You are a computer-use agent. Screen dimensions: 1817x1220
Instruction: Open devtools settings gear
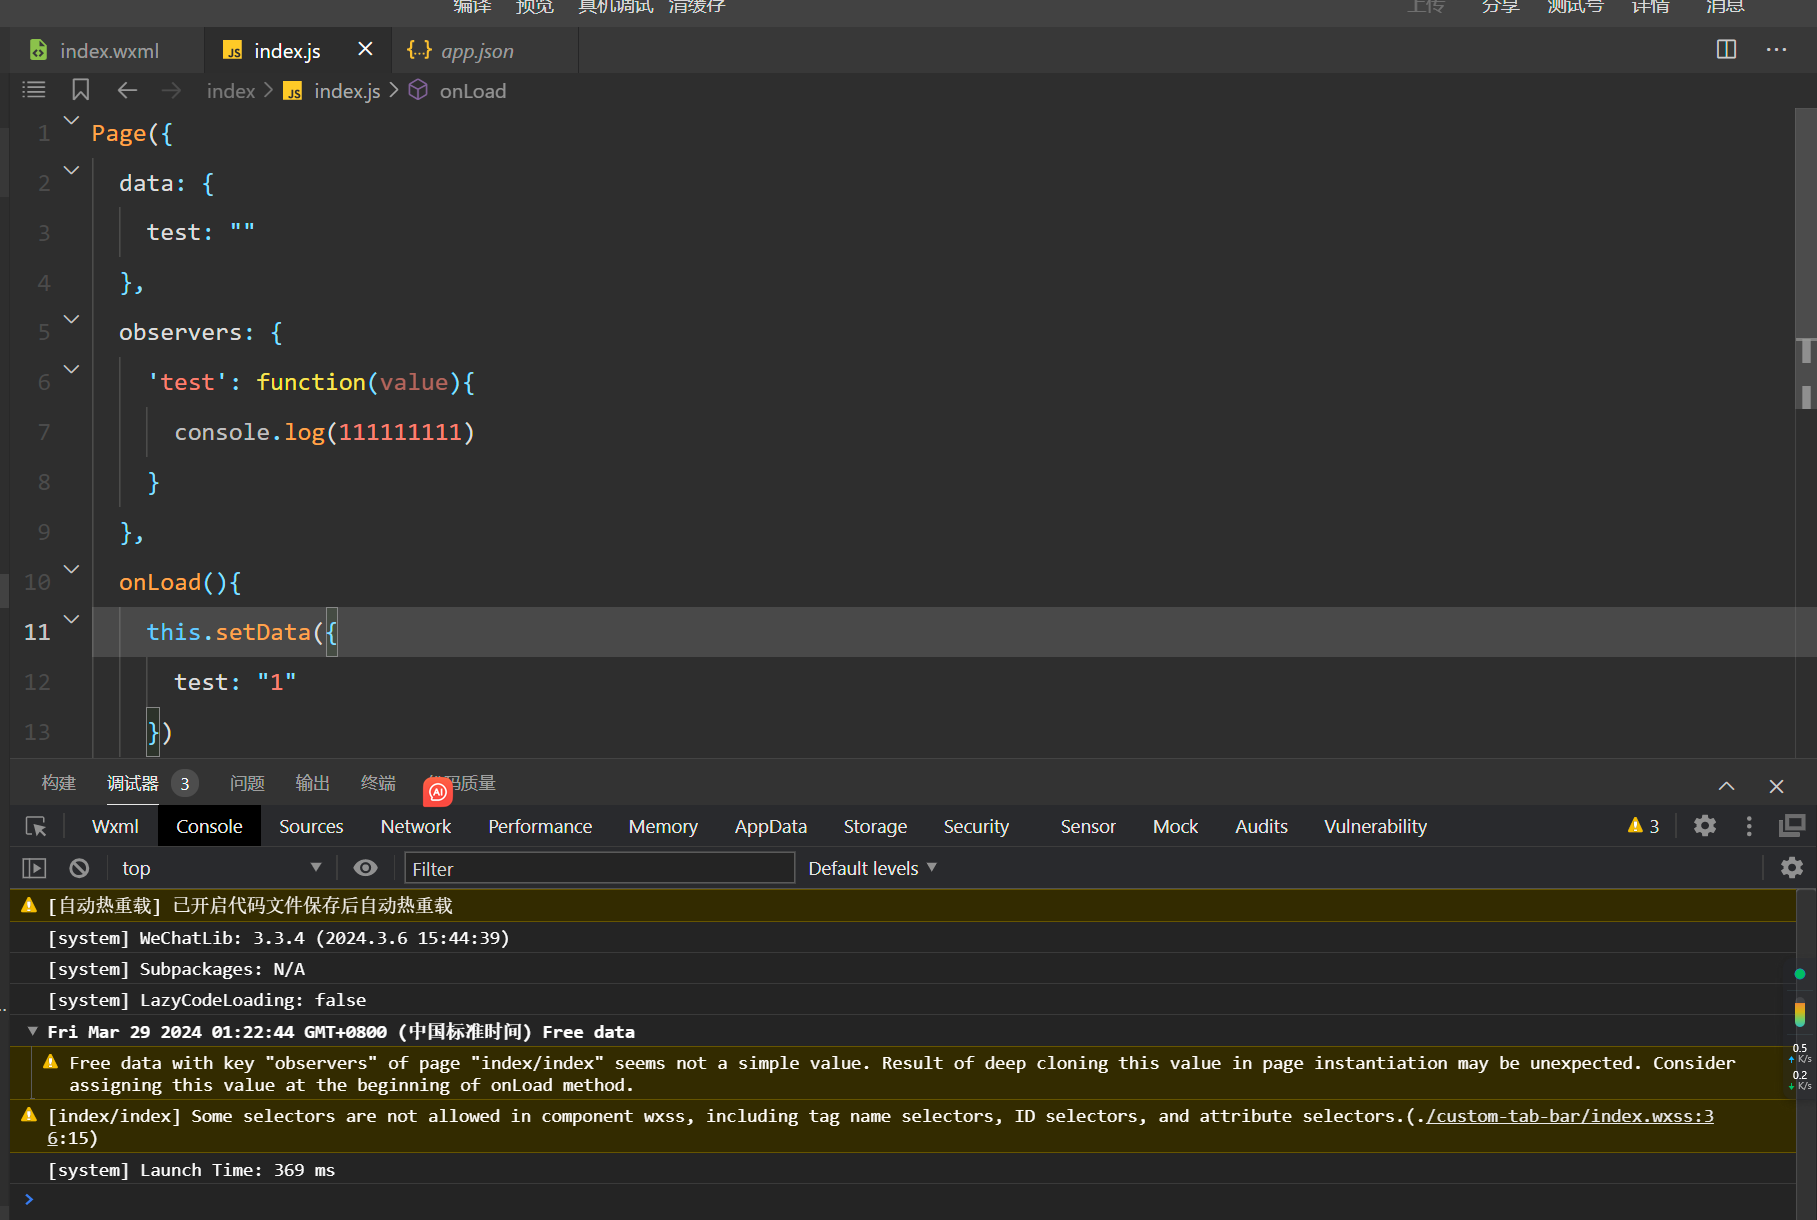[x=1705, y=826]
